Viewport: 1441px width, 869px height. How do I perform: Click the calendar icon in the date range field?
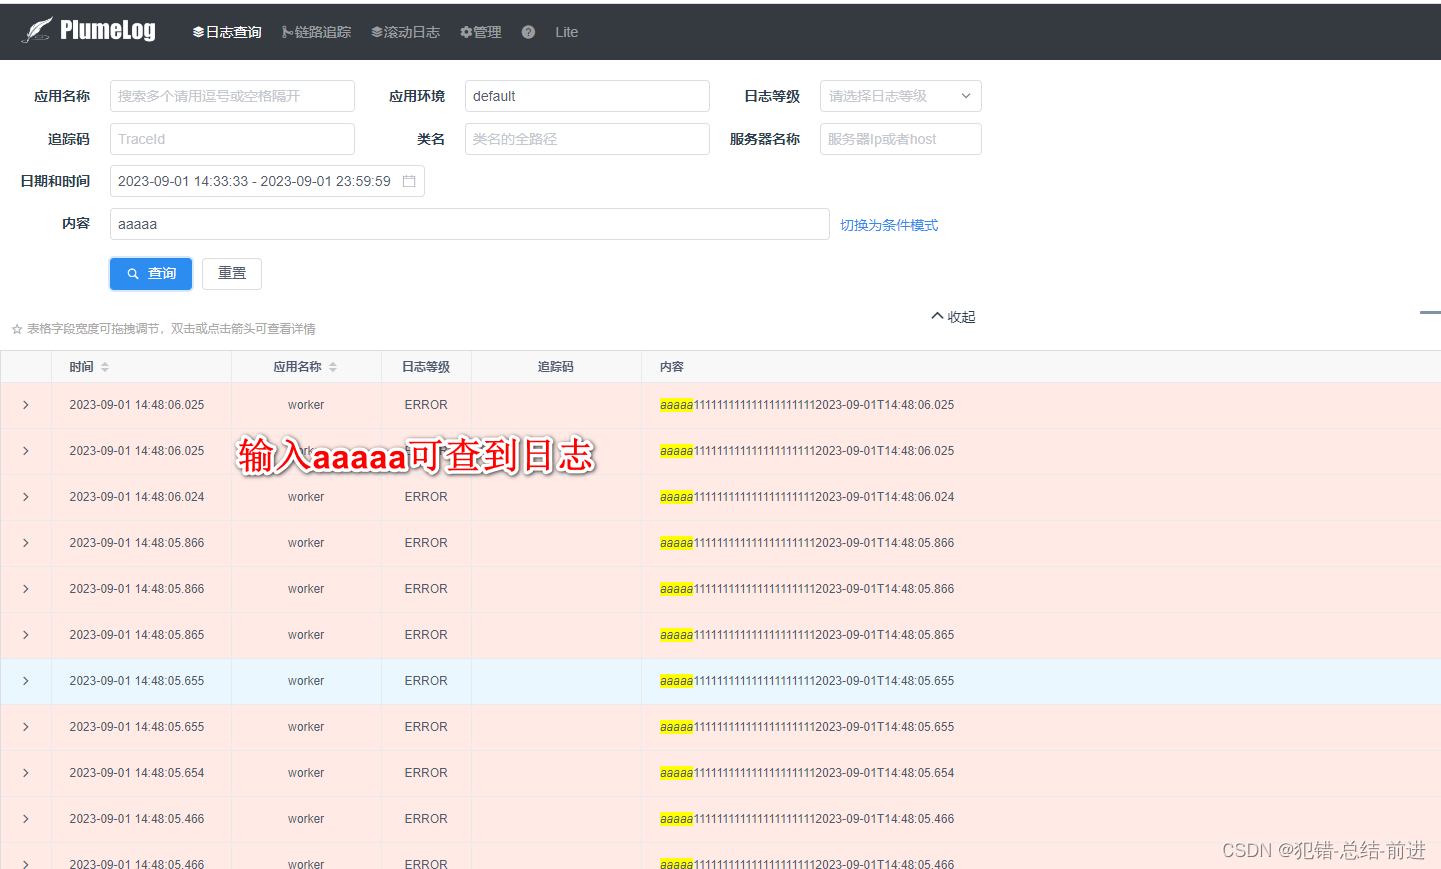(x=410, y=180)
